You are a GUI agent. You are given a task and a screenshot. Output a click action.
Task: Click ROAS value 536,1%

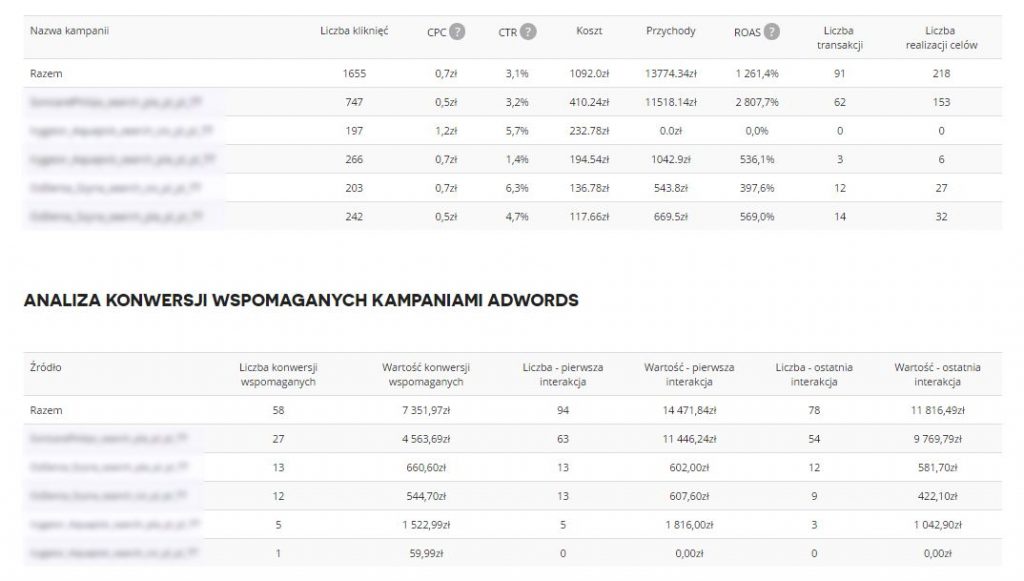pos(757,160)
